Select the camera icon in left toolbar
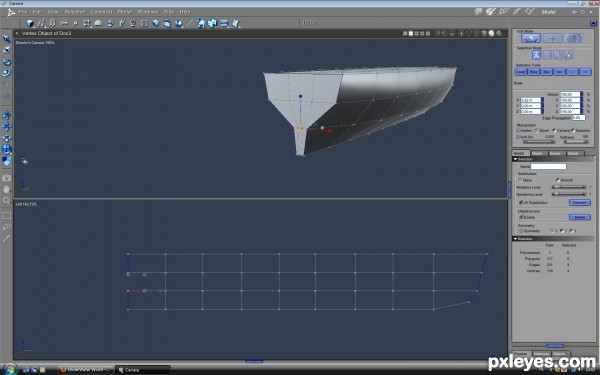Image resolution: width=600 pixels, height=375 pixels. point(7,178)
